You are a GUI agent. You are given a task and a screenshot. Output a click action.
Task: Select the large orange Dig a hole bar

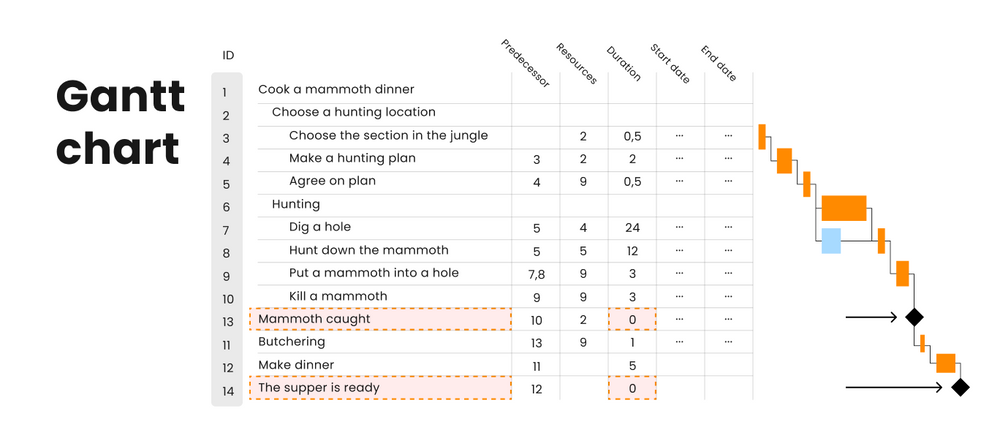(843, 208)
